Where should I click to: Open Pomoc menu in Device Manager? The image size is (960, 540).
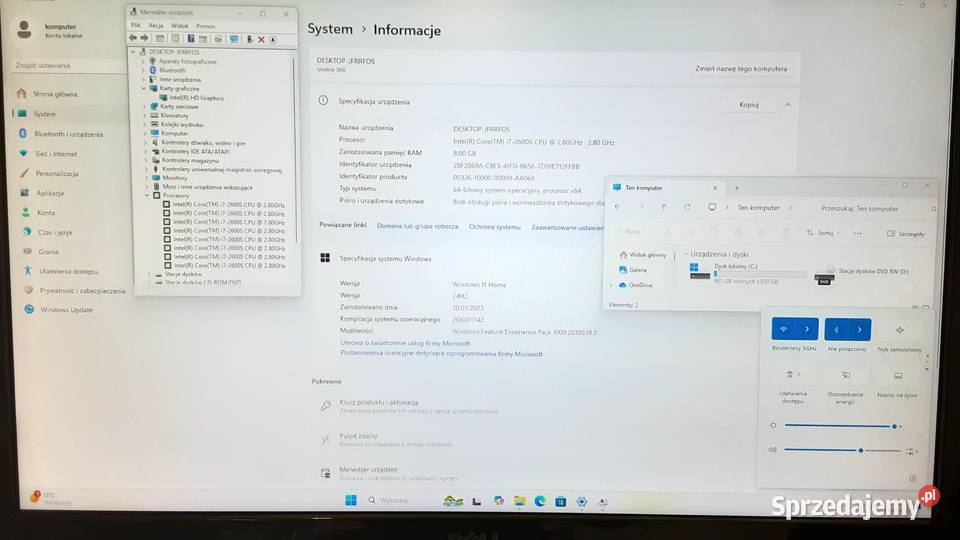coord(206,26)
